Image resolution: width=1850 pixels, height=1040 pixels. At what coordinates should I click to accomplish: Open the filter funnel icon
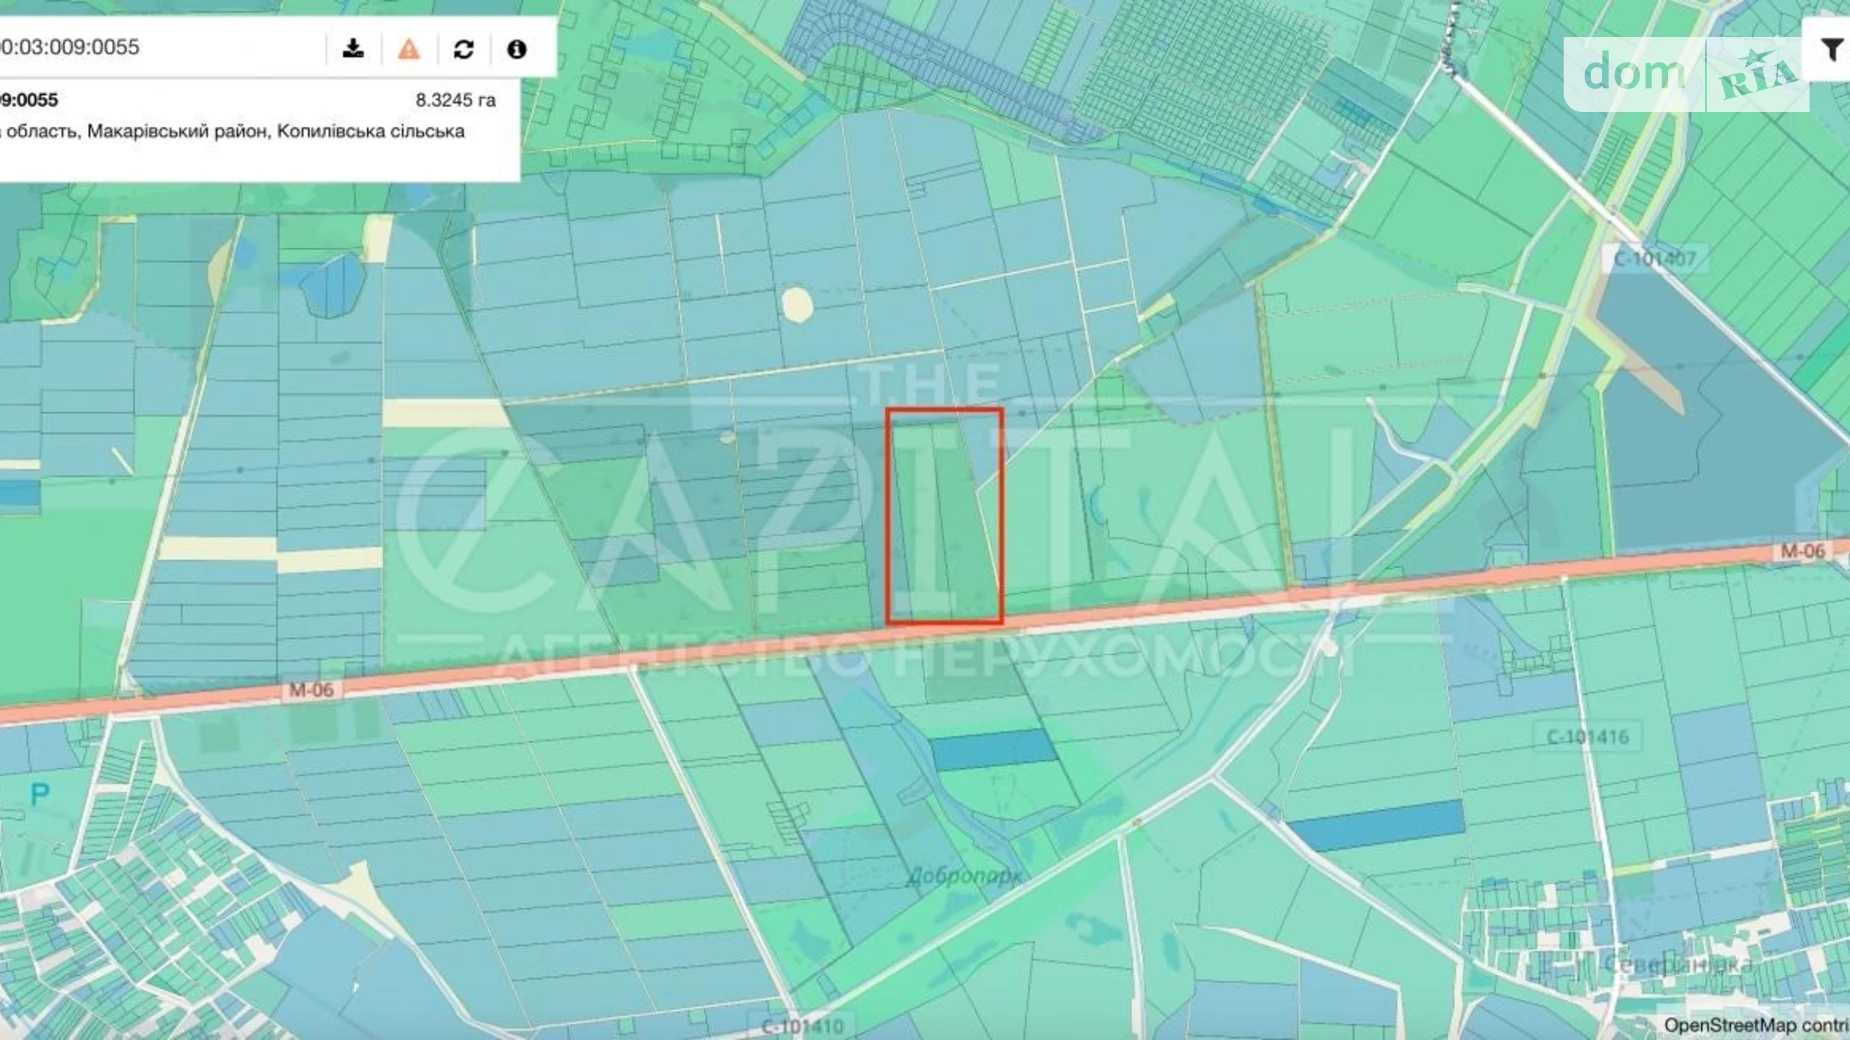[x=1831, y=49]
